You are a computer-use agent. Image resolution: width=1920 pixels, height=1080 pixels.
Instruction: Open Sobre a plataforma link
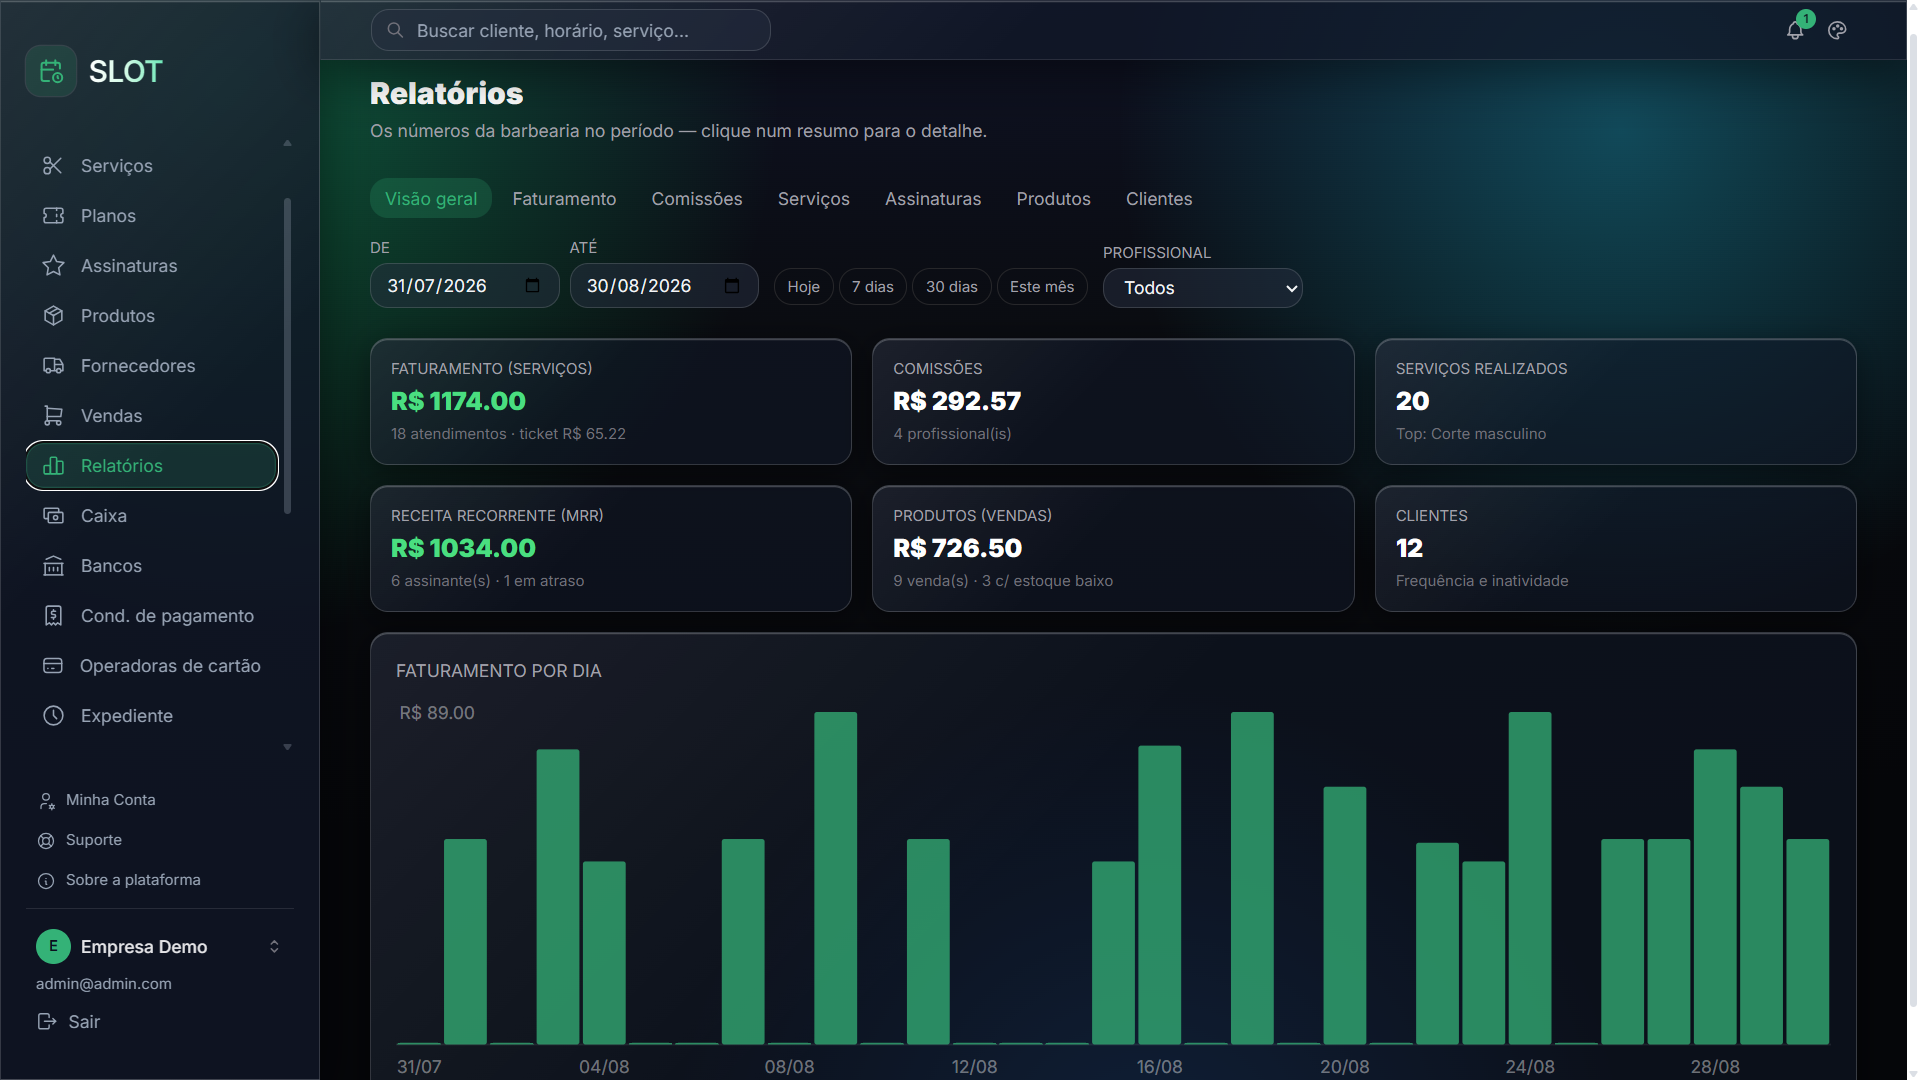coord(119,880)
